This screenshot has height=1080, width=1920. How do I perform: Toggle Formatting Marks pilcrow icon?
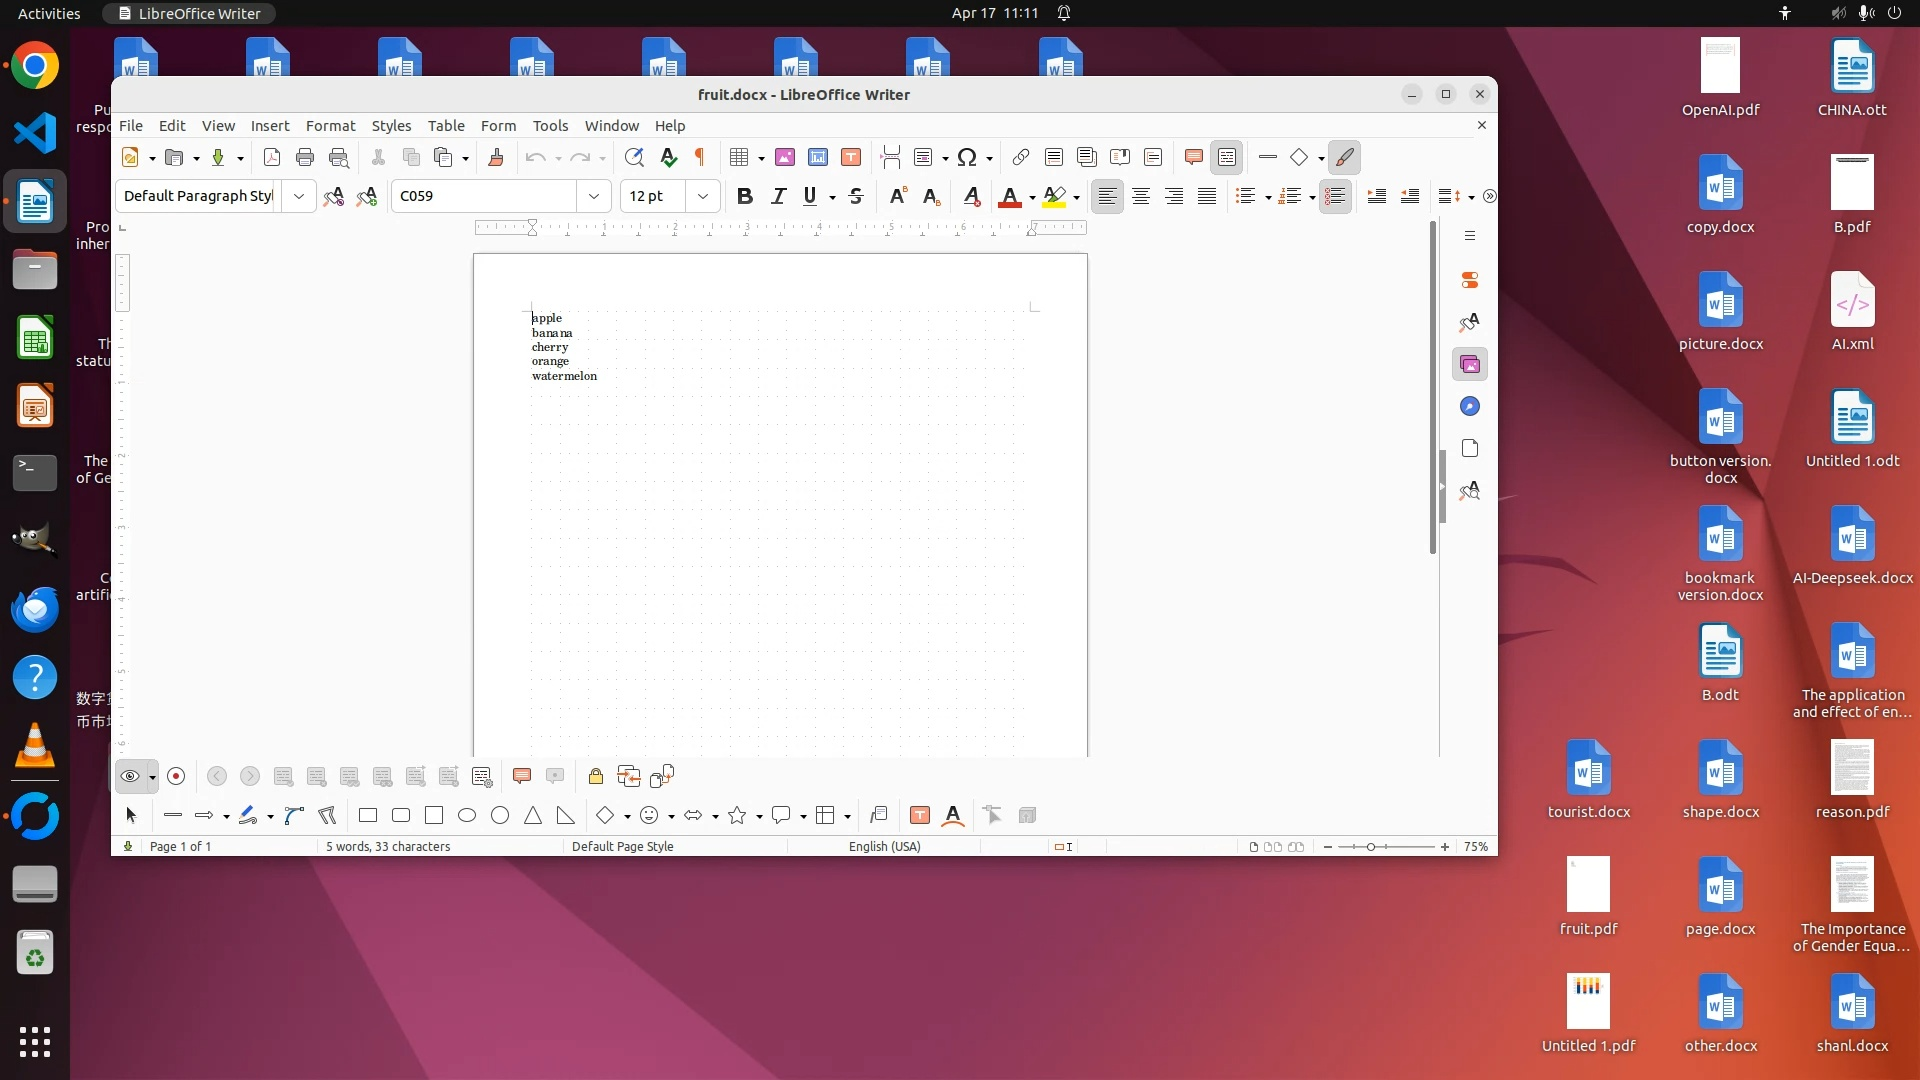click(700, 157)
